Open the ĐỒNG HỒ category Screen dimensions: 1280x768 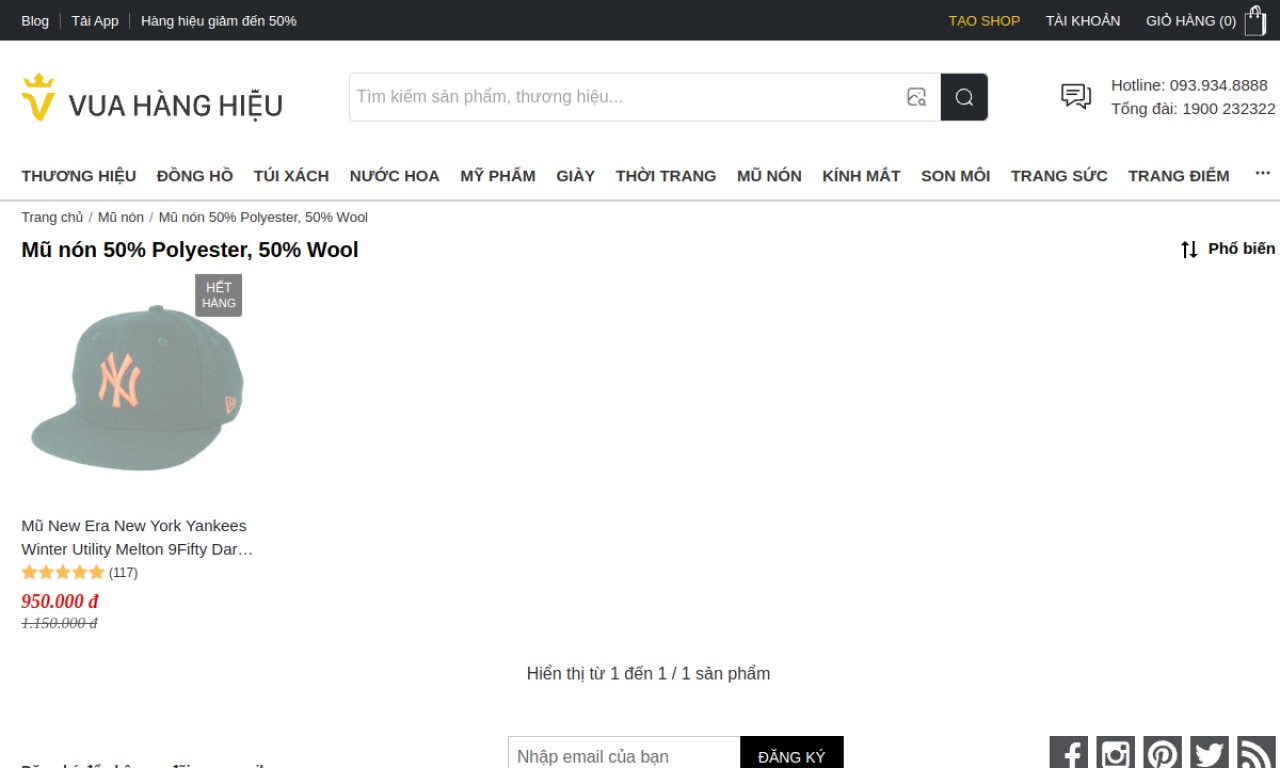[195, 176]
